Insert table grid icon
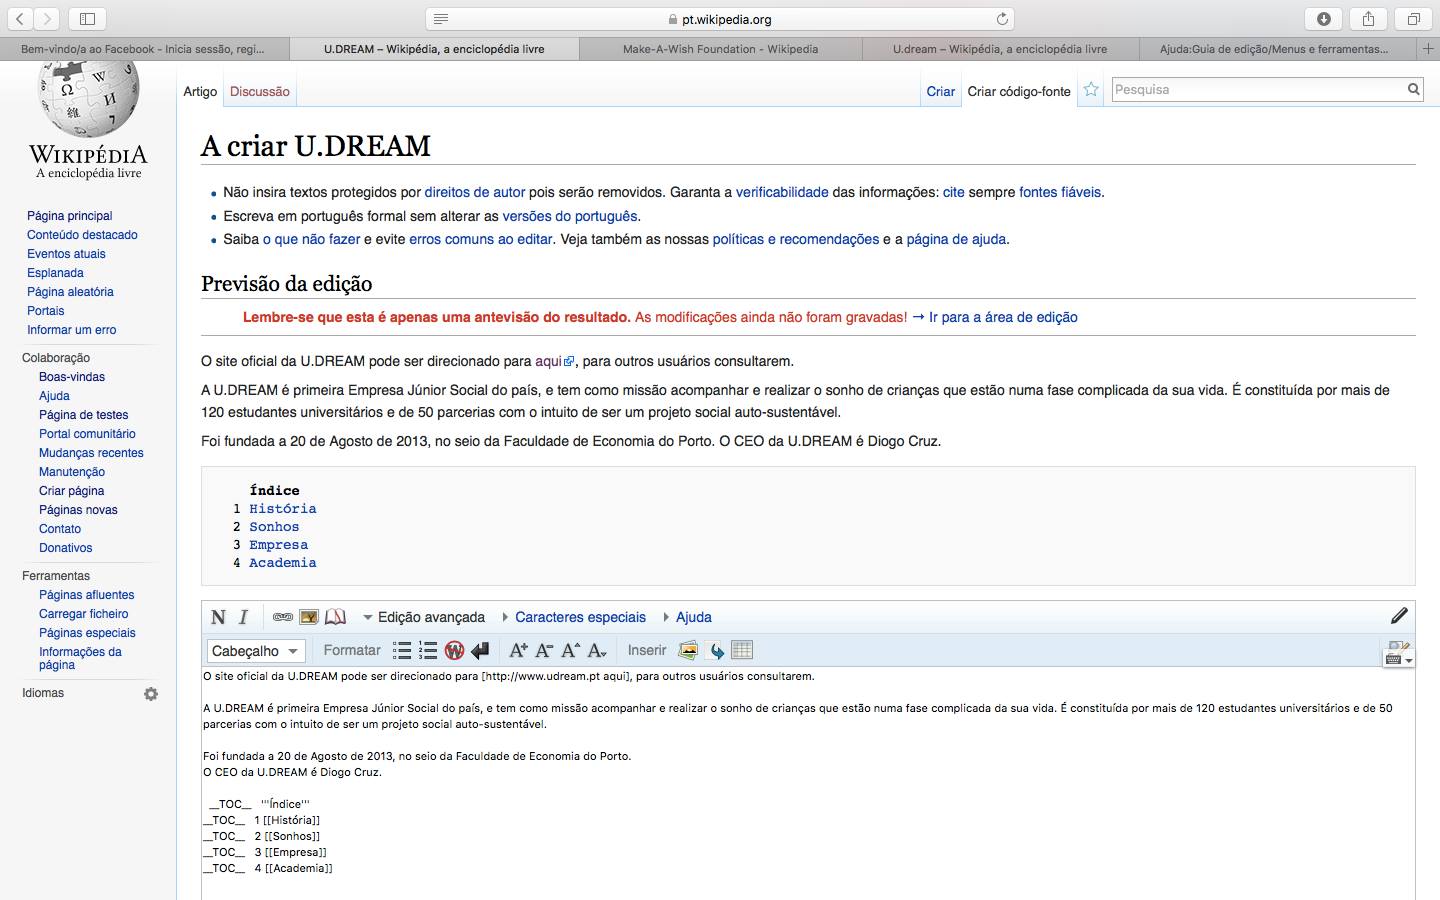This screenshot has height=900, width=1440. (741, 650)
